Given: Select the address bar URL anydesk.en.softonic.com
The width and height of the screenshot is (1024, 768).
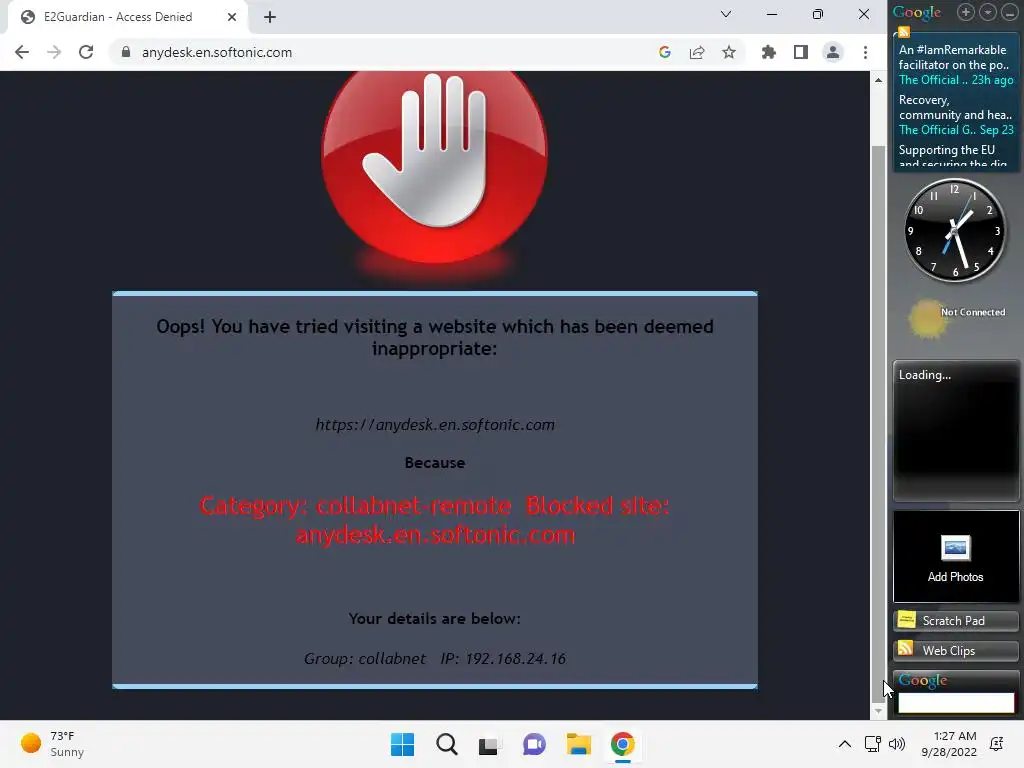Looking at the screenshot, I should (x=217, y=52).
